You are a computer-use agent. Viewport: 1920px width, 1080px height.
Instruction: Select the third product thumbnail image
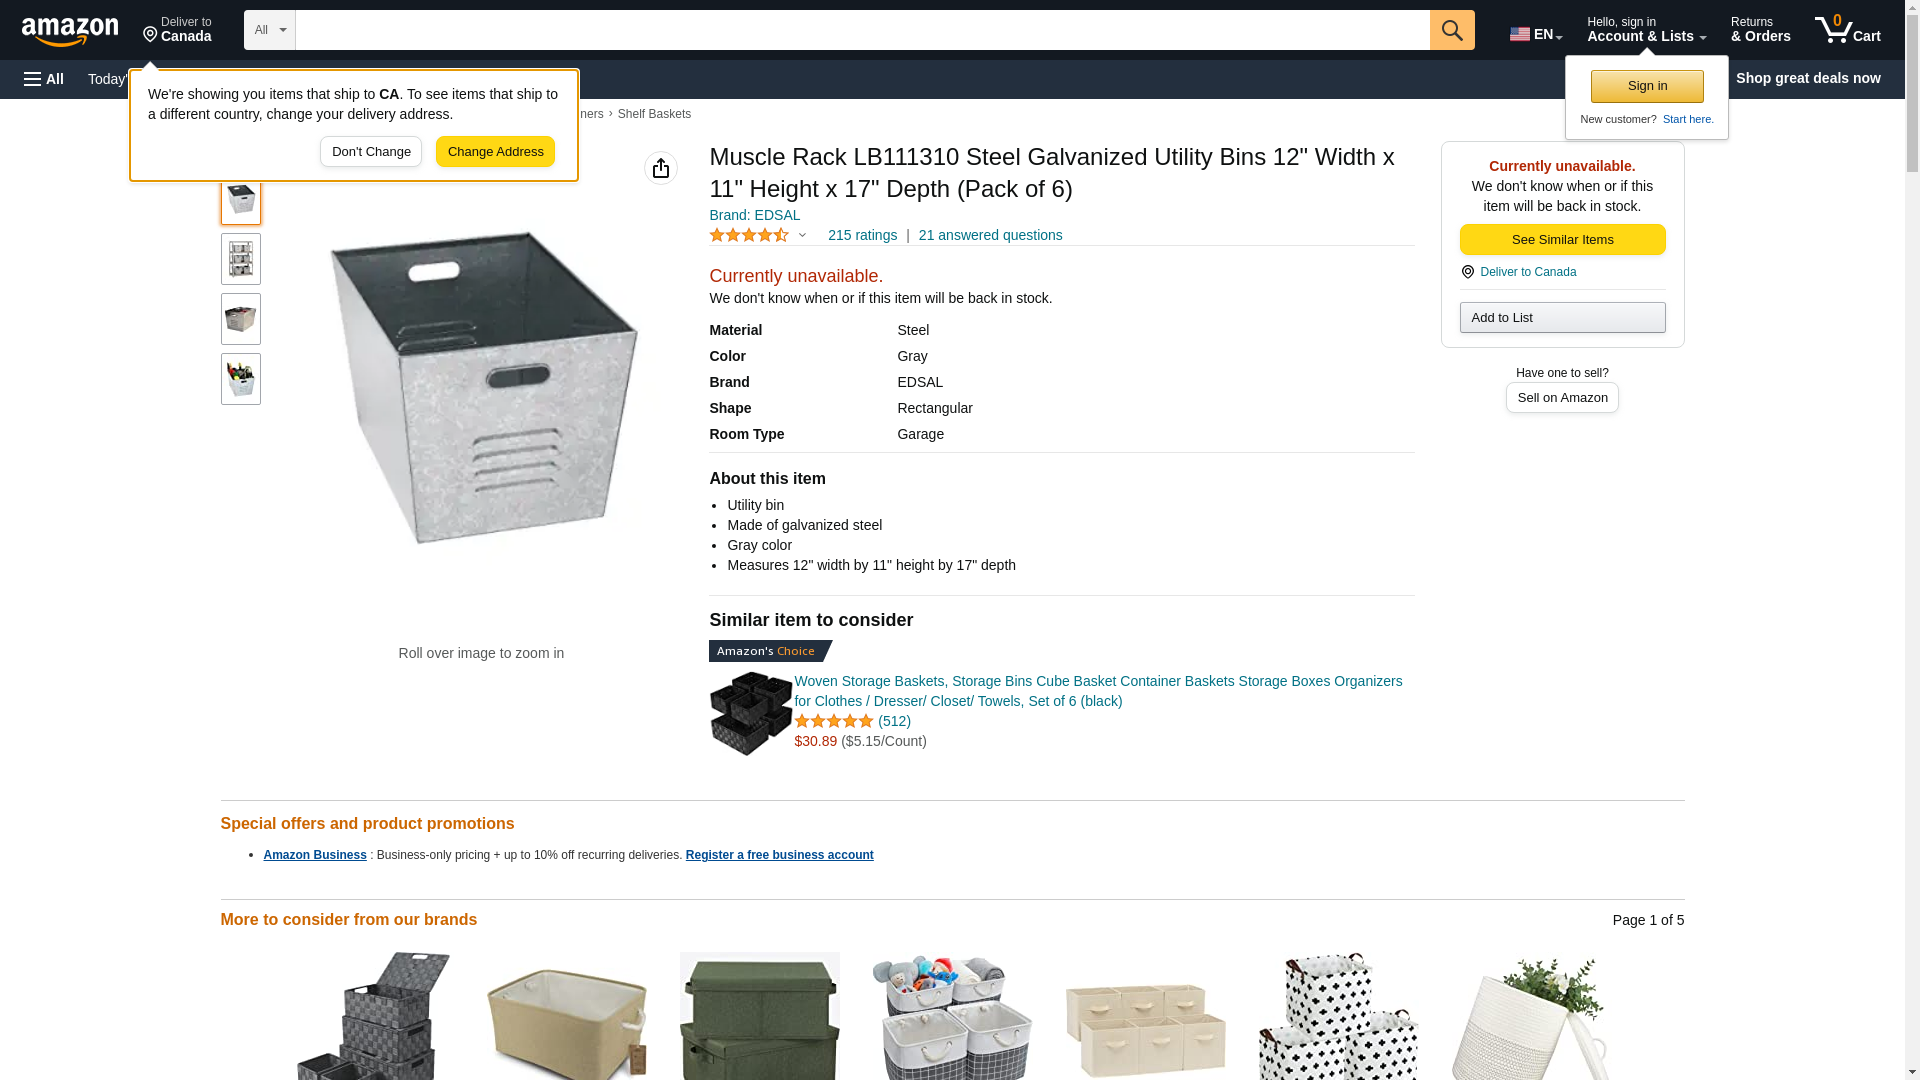point(241,319)
